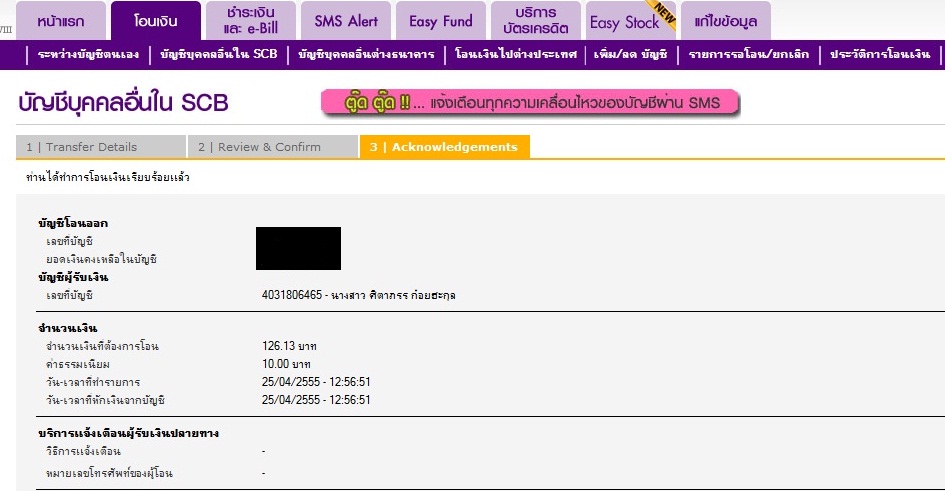
Task: Open the Easy Fund tab
Action: (441, 20)
